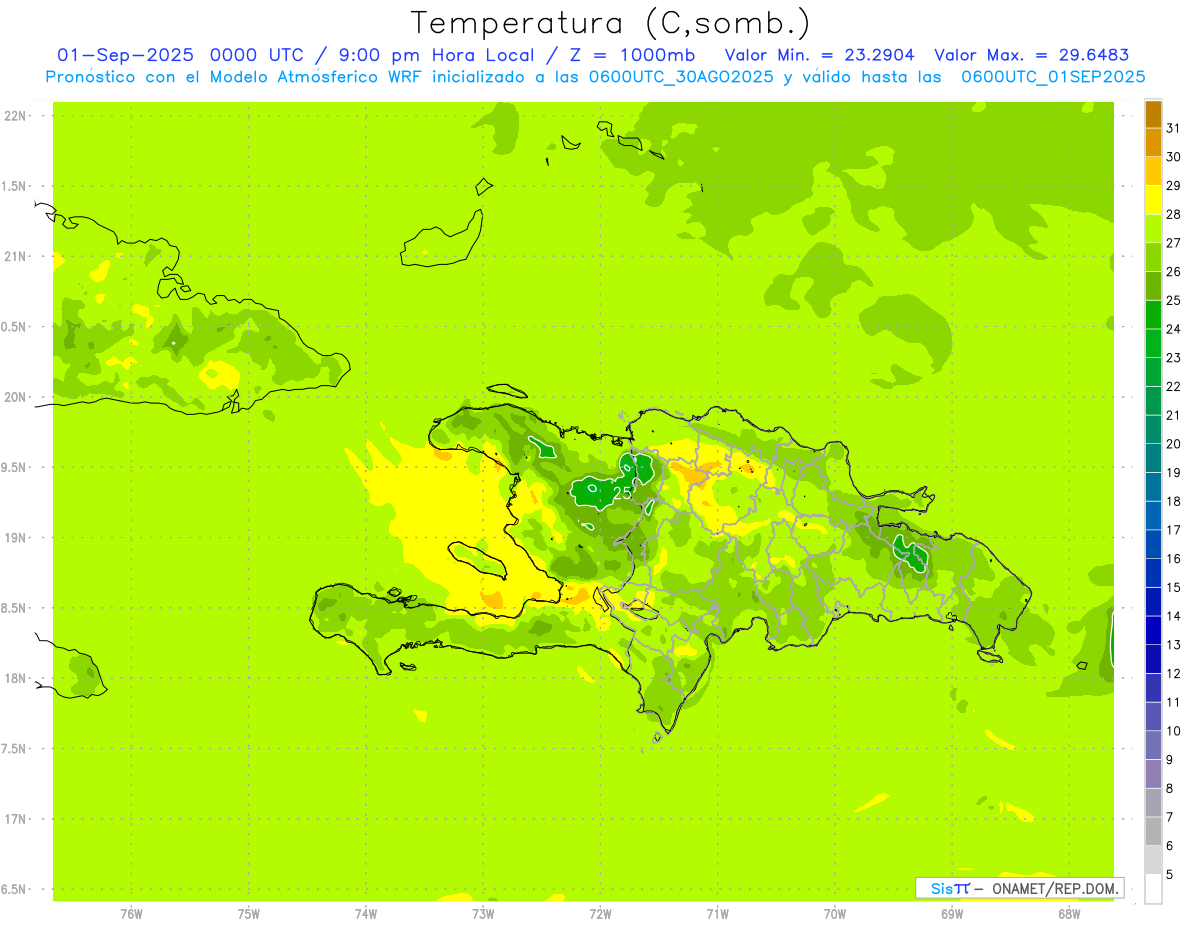Pick the green colorbar swatch between 24 and 25
Screen dimensions: 1200x927
click(1153, 315)
